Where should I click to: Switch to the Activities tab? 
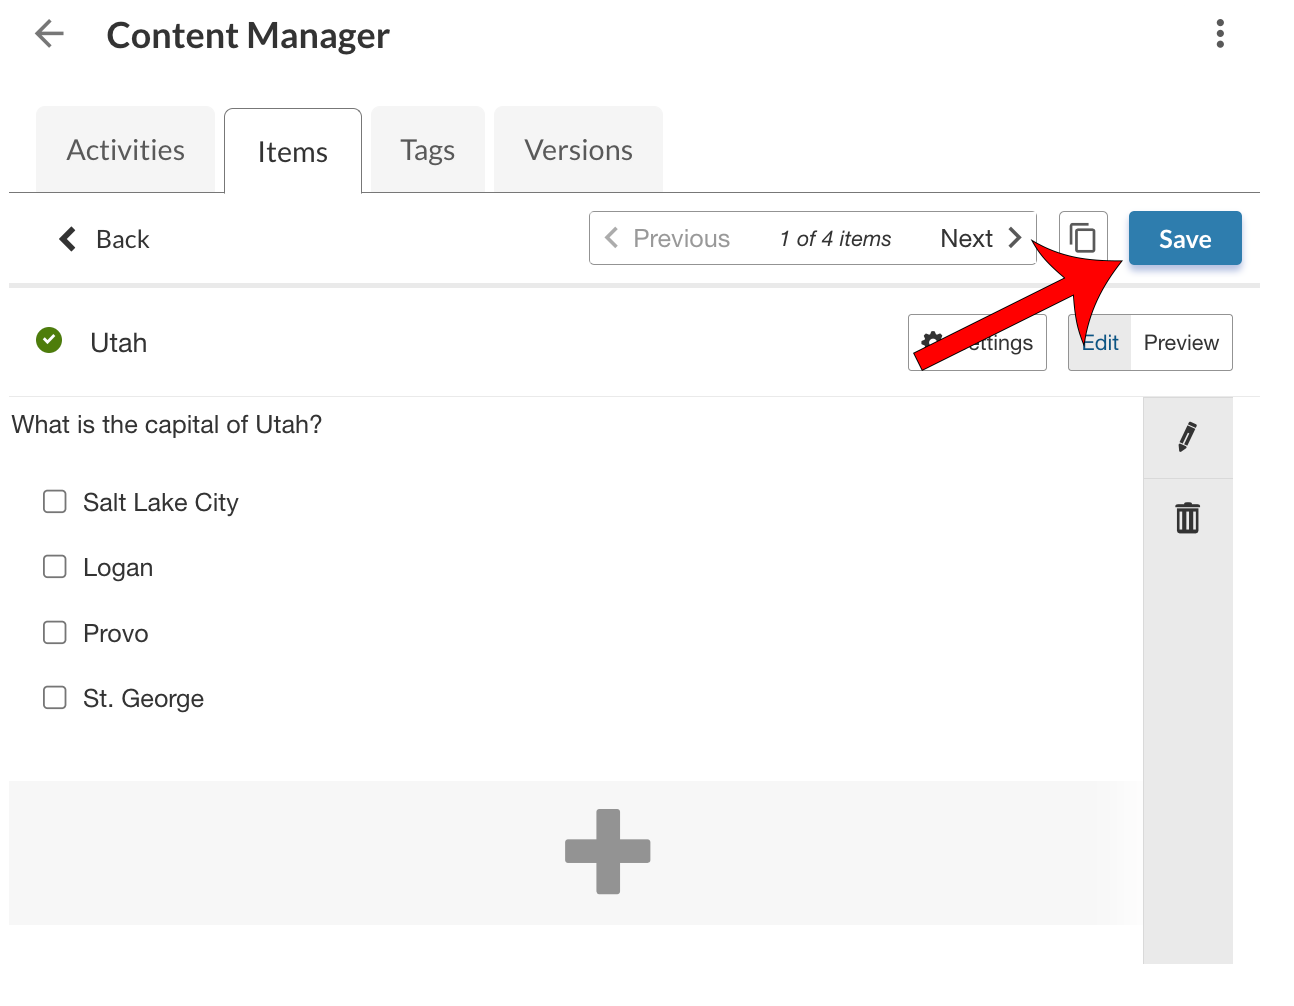coord(126,150)
